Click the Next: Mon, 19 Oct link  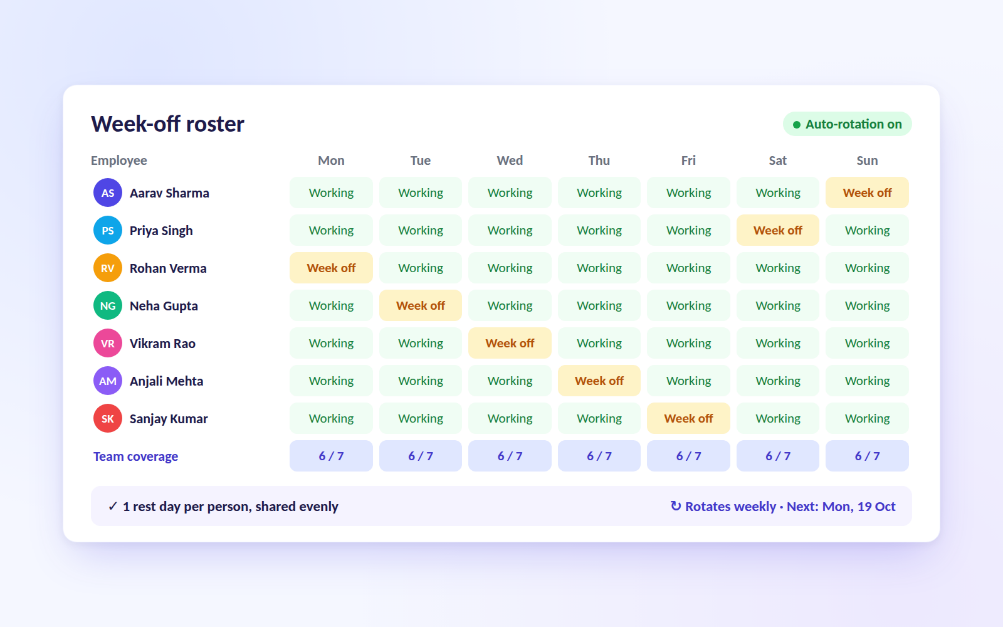(x=841, y=506)
